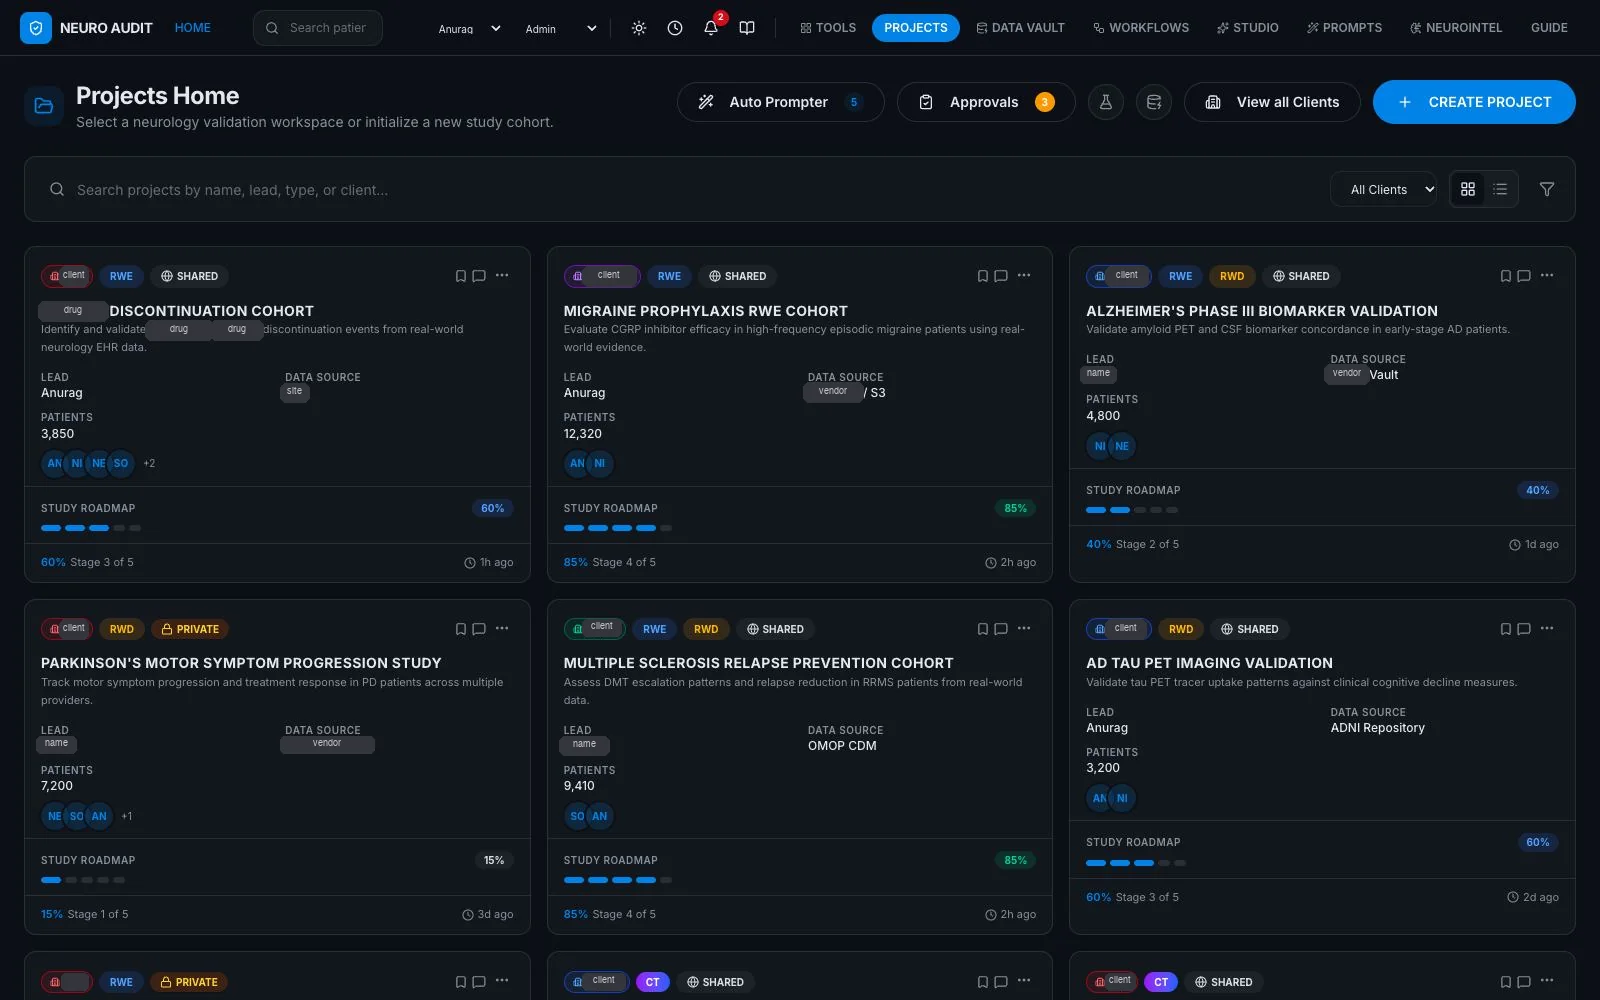The height and width of the screenshot is (1000, 1600).
Task: Expand the Admin role dropdown
Action: (x=561, y=28)
